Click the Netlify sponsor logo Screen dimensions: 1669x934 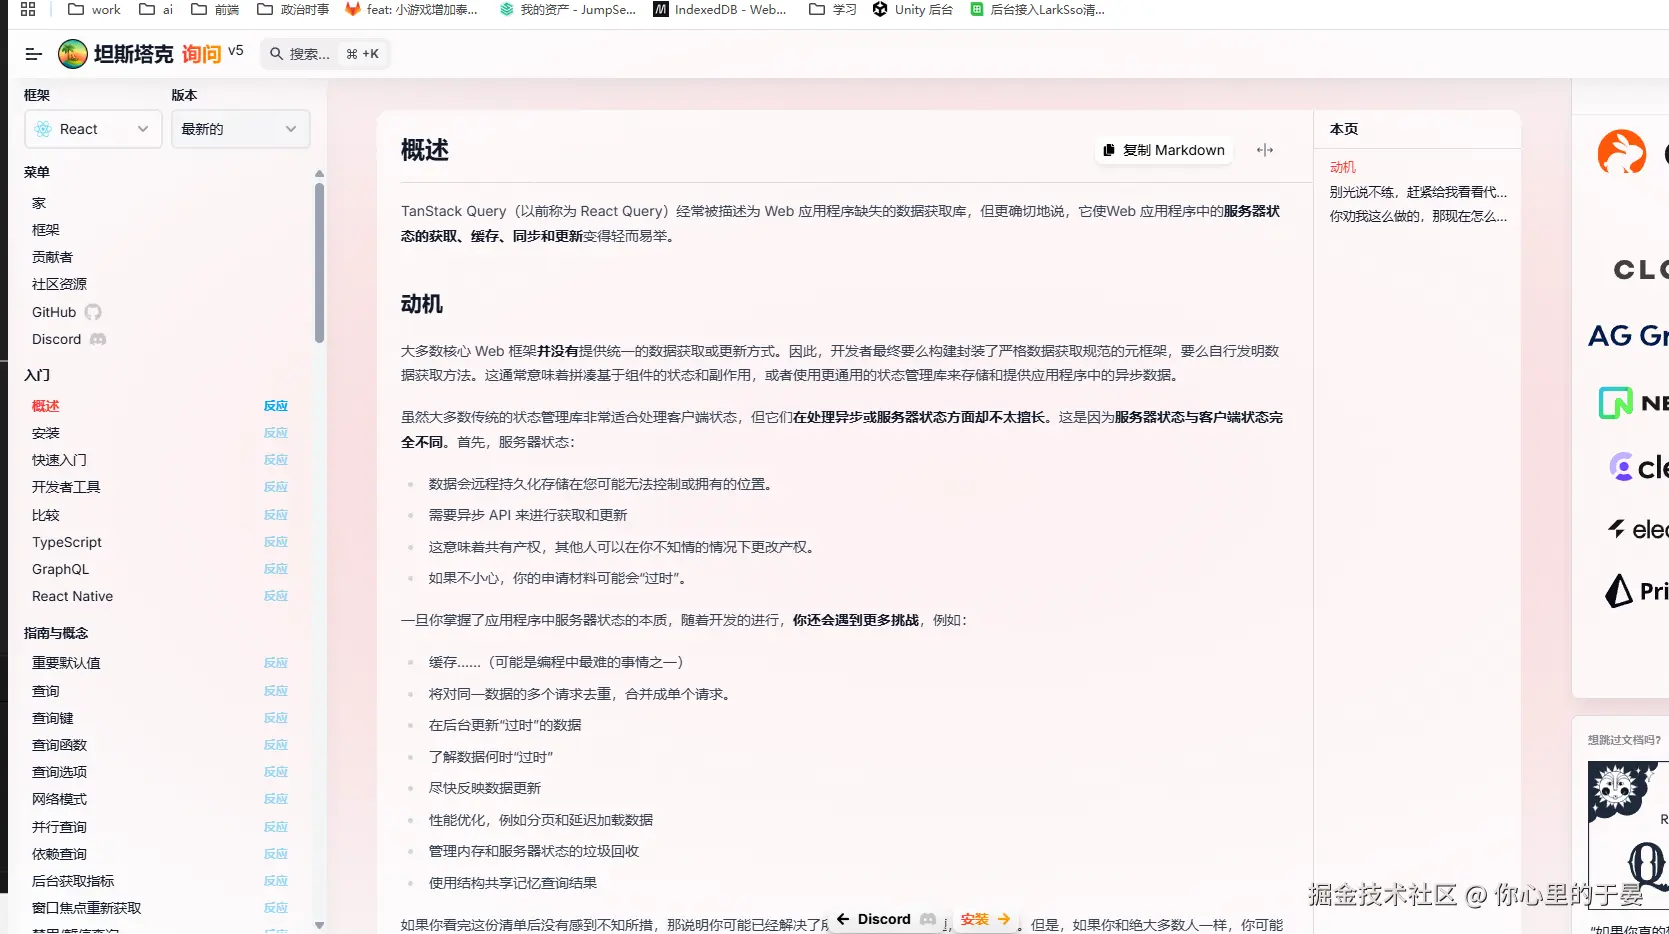[1615, 403]
